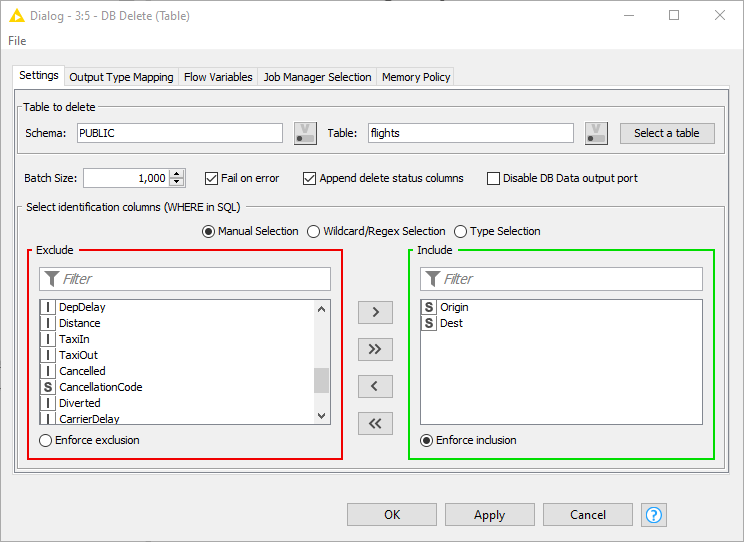Click the Select a table button
This screenshot has width=744, height=542.
pos(667,133)
